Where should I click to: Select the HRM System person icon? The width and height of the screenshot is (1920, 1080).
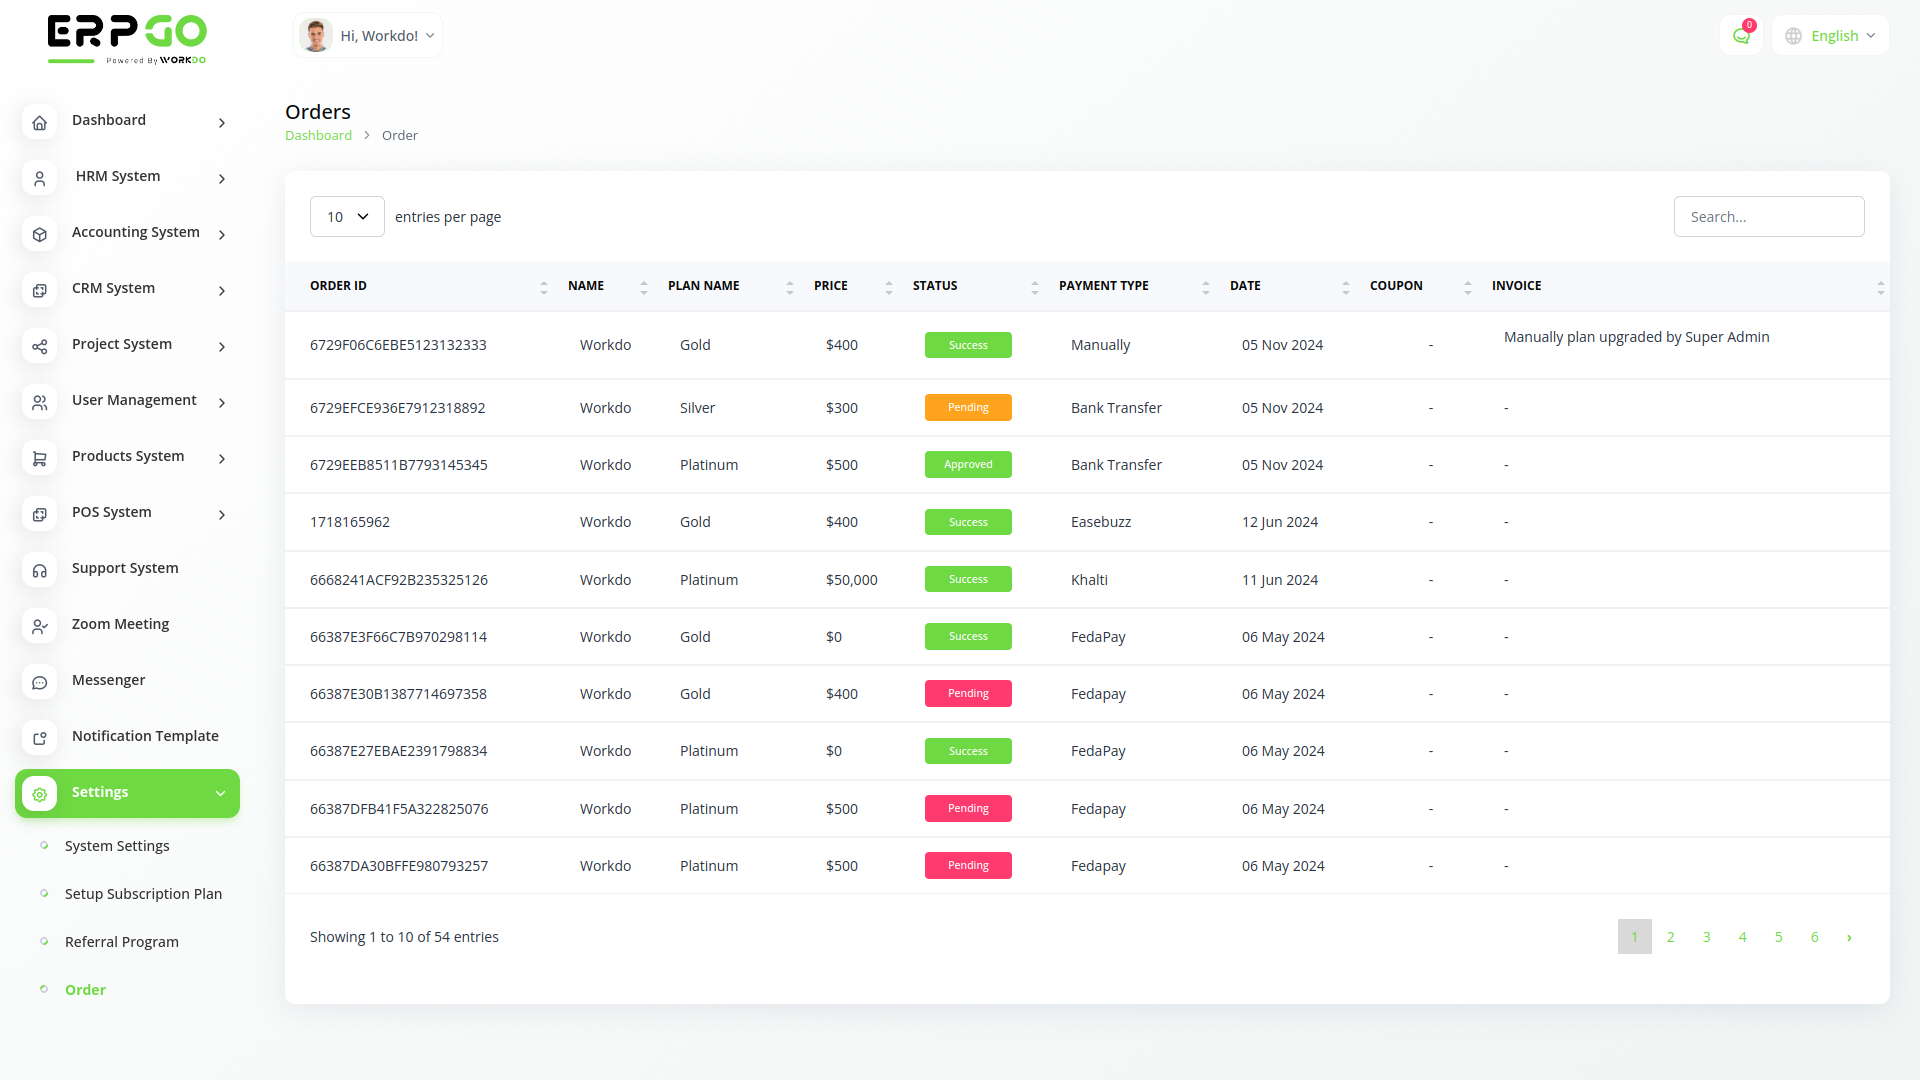click(x=39, y=178)
